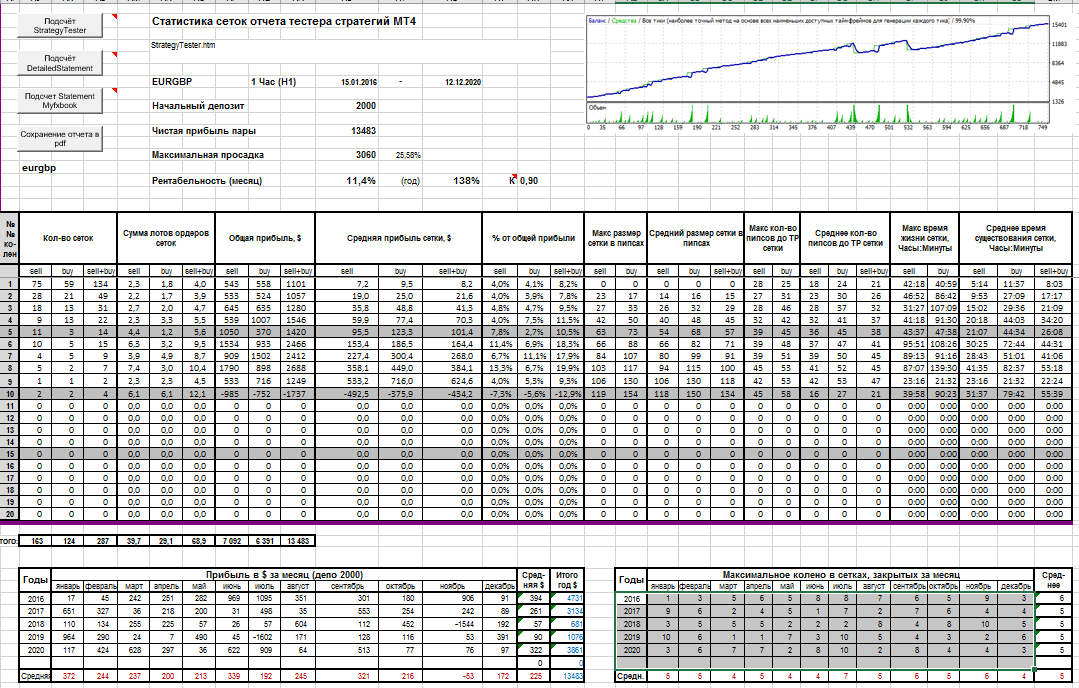
Task: Select the Макс размер сетки в пипсах header
Action: click(x=616, y=238)
